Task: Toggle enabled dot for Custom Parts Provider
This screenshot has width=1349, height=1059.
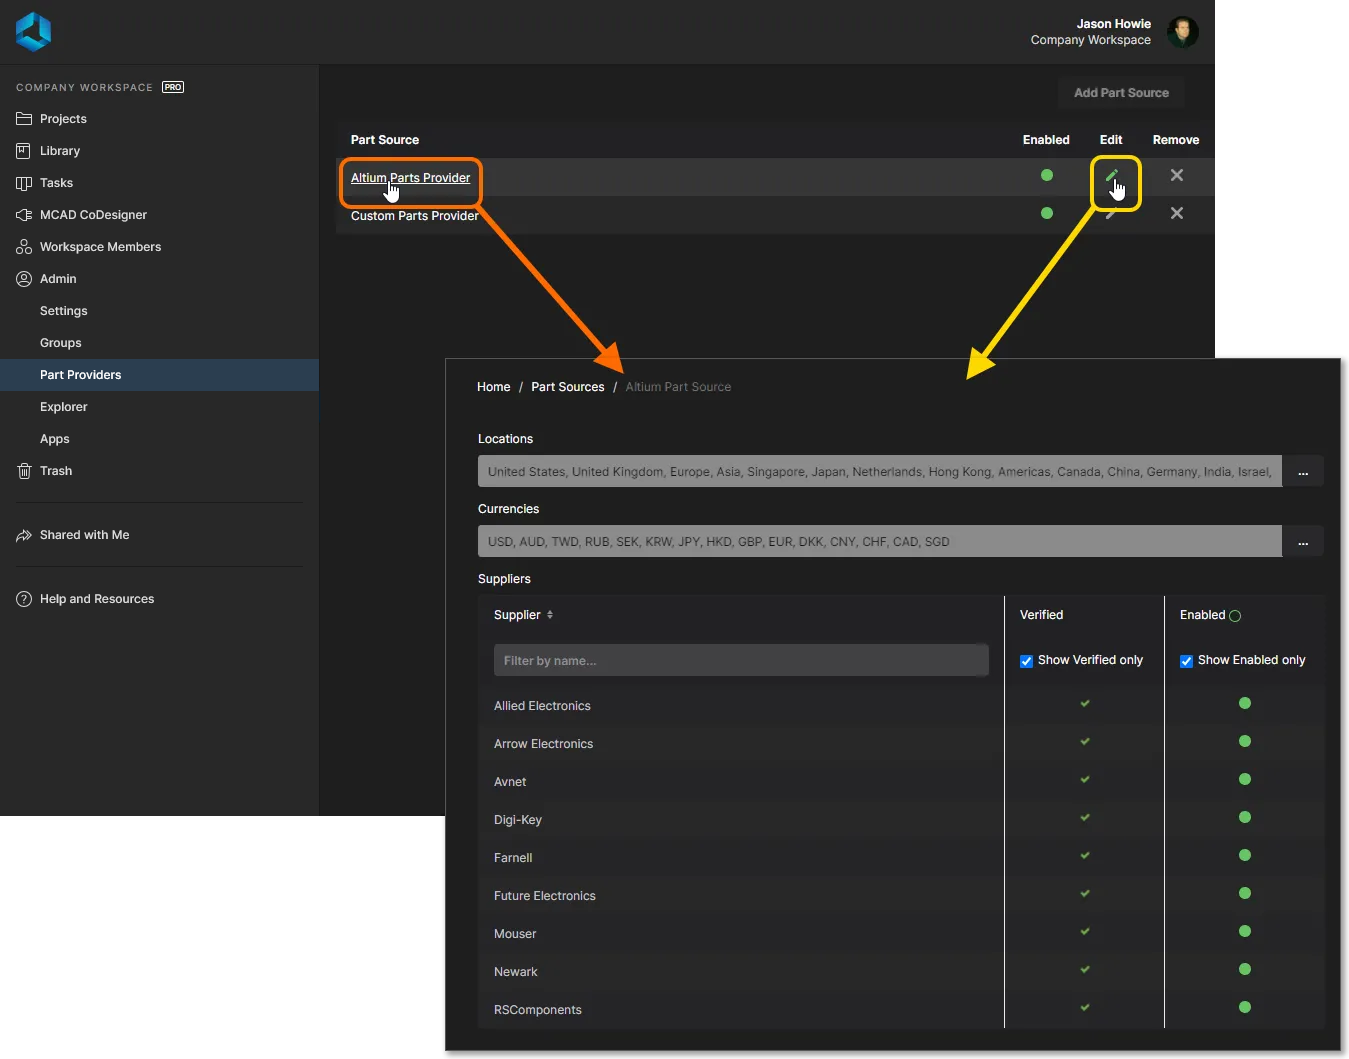Action: pos(1047,213)
